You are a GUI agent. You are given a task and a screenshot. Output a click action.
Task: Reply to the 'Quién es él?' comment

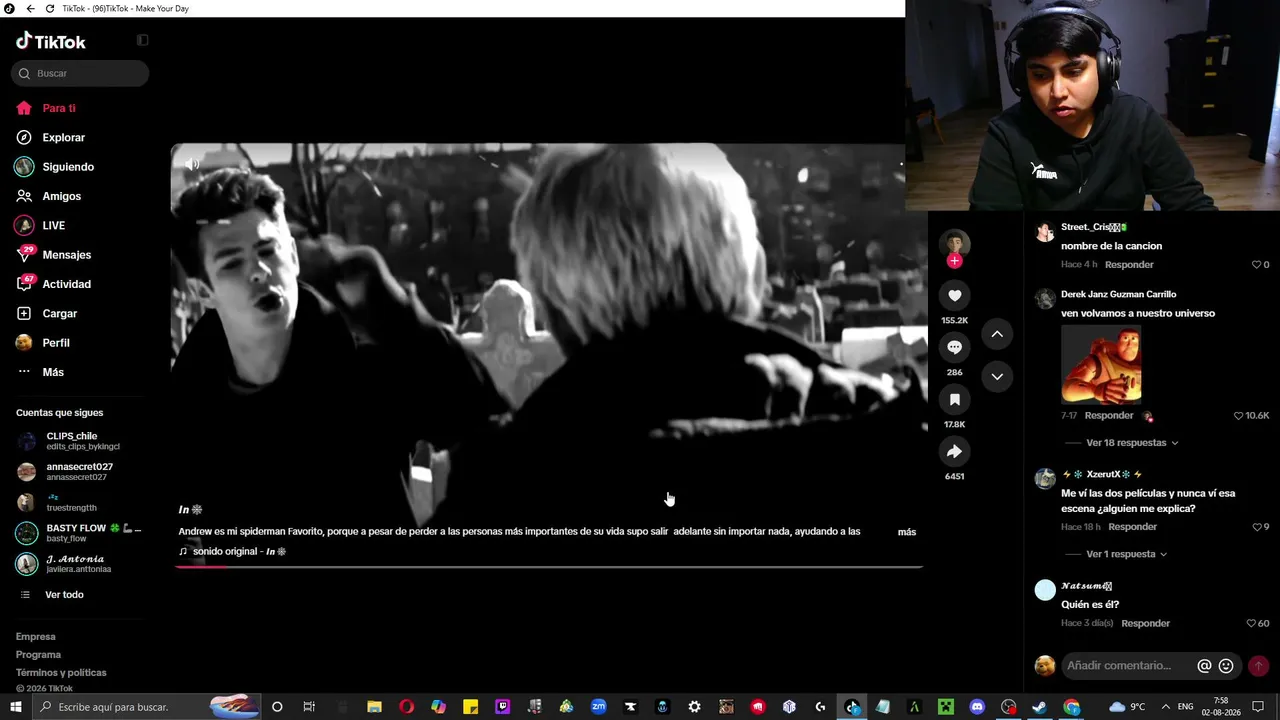1146,624
